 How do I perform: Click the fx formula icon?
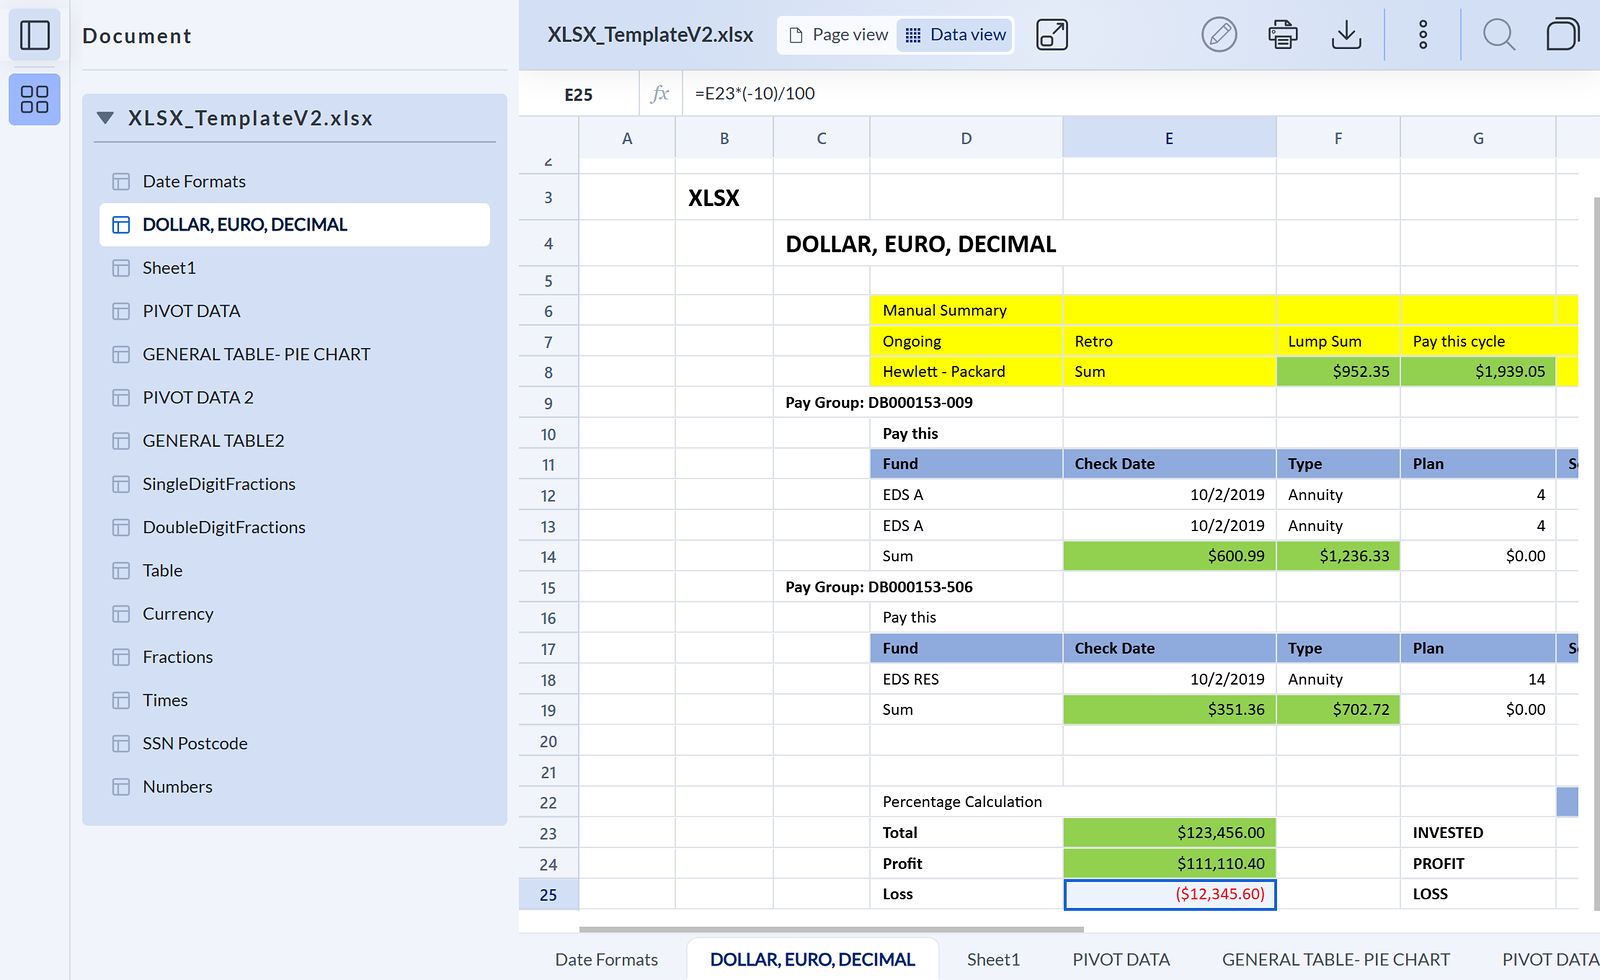[x=660, y=94]
